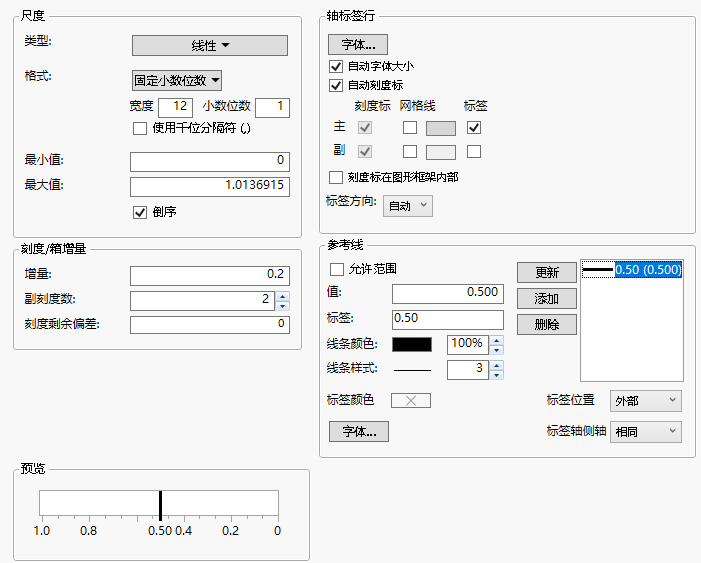Click the 副刻度数 input field
The image size is (701, 563).
(x=203, y=301)
